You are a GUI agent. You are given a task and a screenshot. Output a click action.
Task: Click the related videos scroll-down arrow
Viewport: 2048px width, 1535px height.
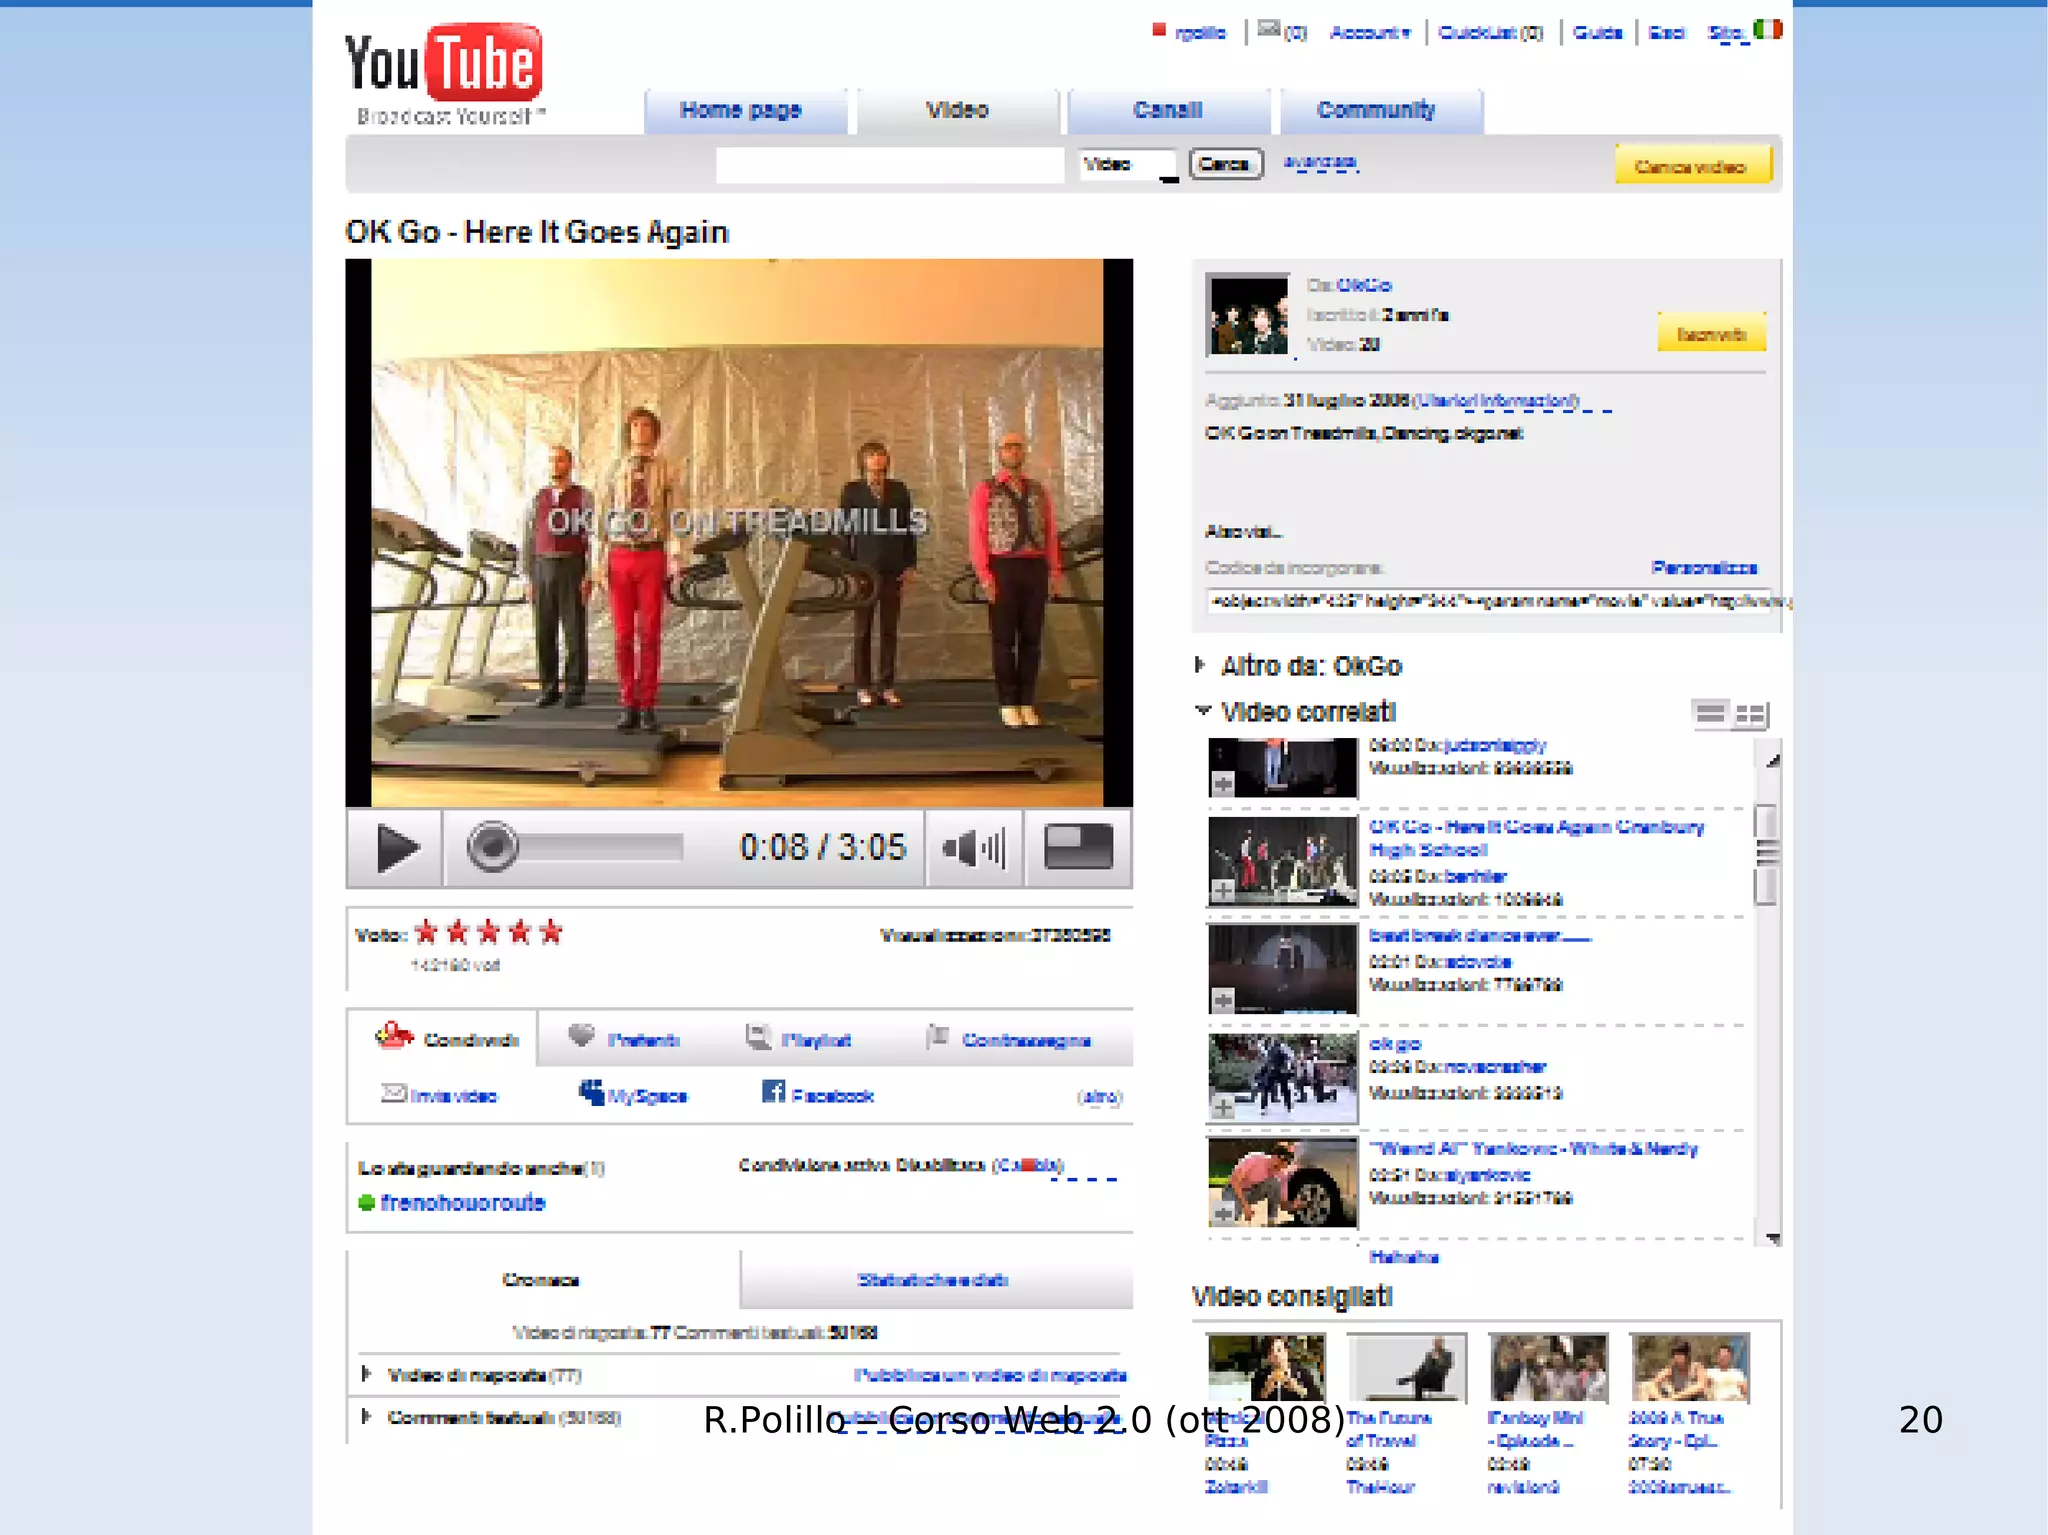click(x=1772, y=1238)
